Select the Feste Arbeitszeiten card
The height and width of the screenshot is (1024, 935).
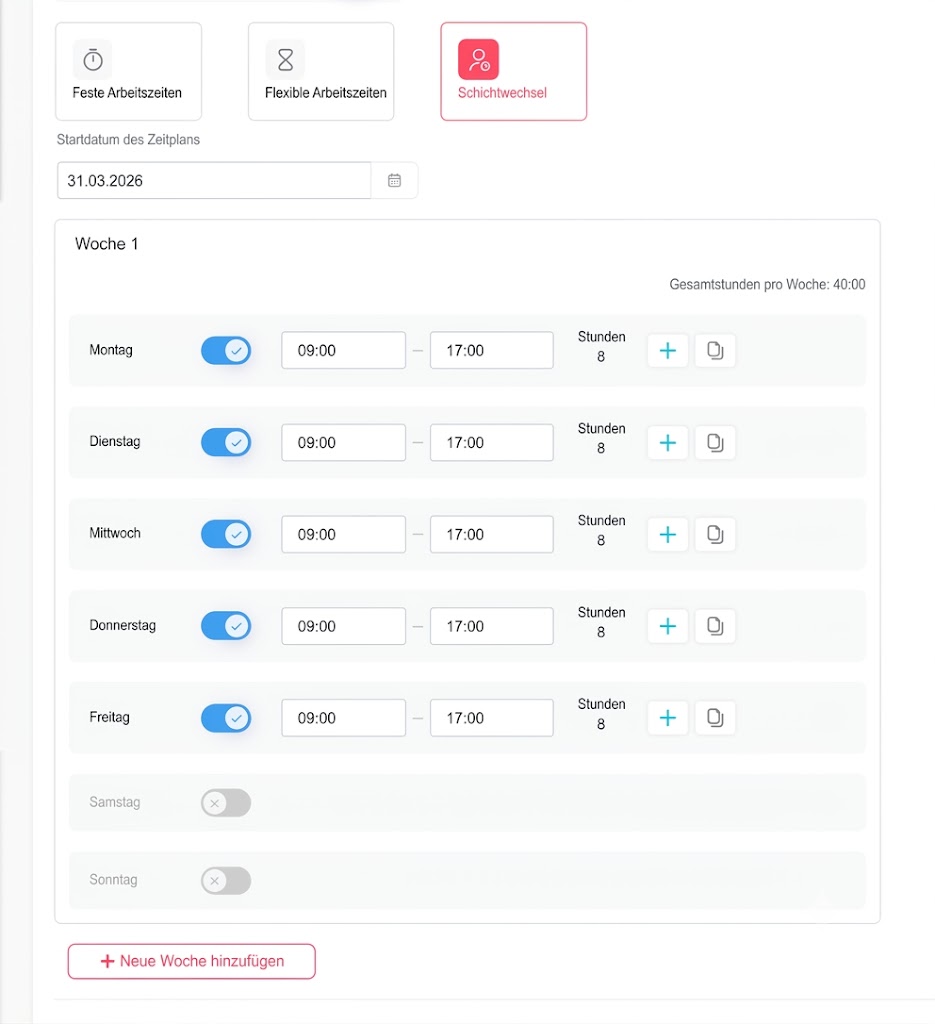129,71
